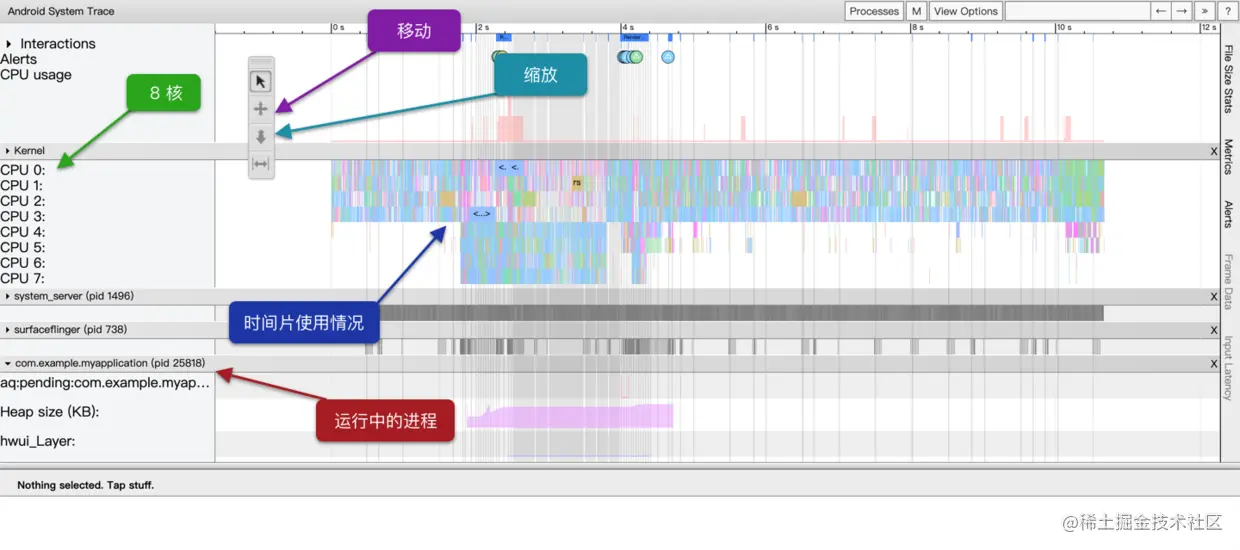Screen dimensions: 1240x550
Task: Select the CPU 5: row label
Action: point(22,247)
